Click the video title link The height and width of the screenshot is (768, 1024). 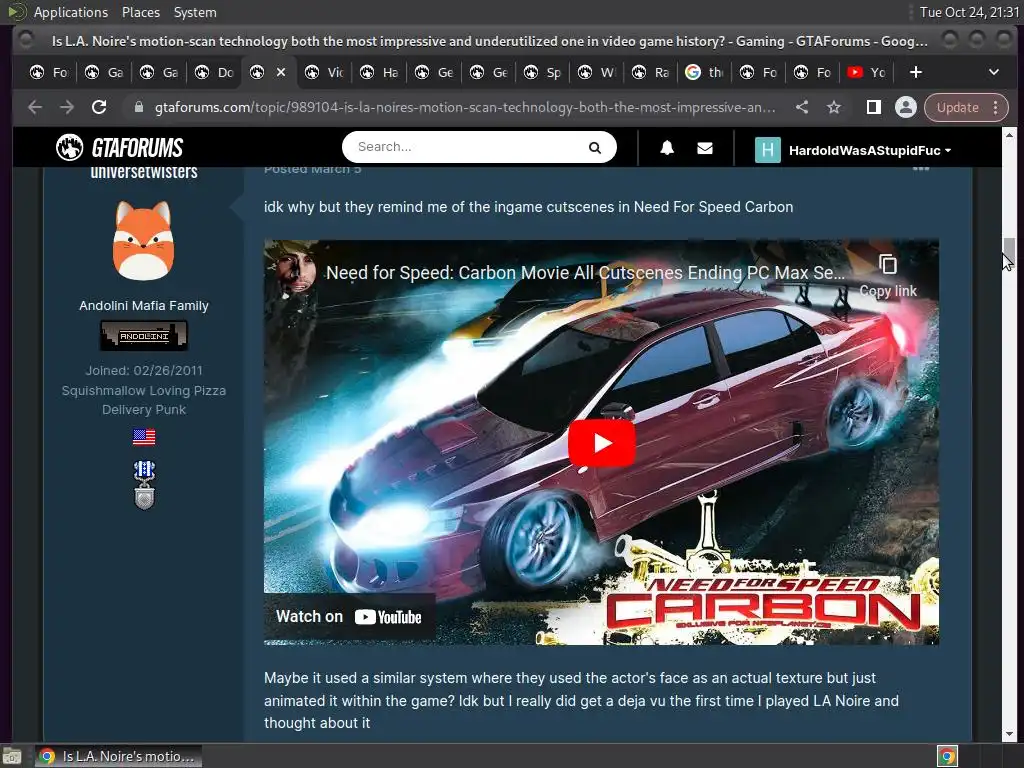coord(585,273)
